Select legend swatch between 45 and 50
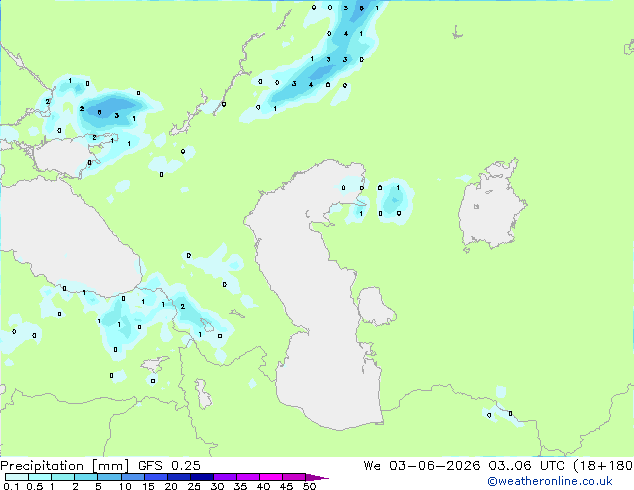The image size is (634, 490). (294, 477)
